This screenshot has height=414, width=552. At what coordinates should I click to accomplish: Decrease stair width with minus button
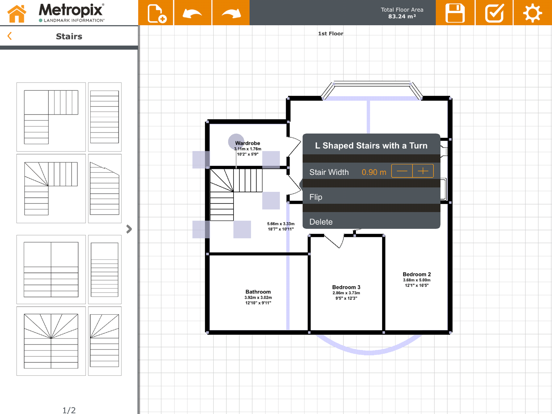click(x=402, y=171)
